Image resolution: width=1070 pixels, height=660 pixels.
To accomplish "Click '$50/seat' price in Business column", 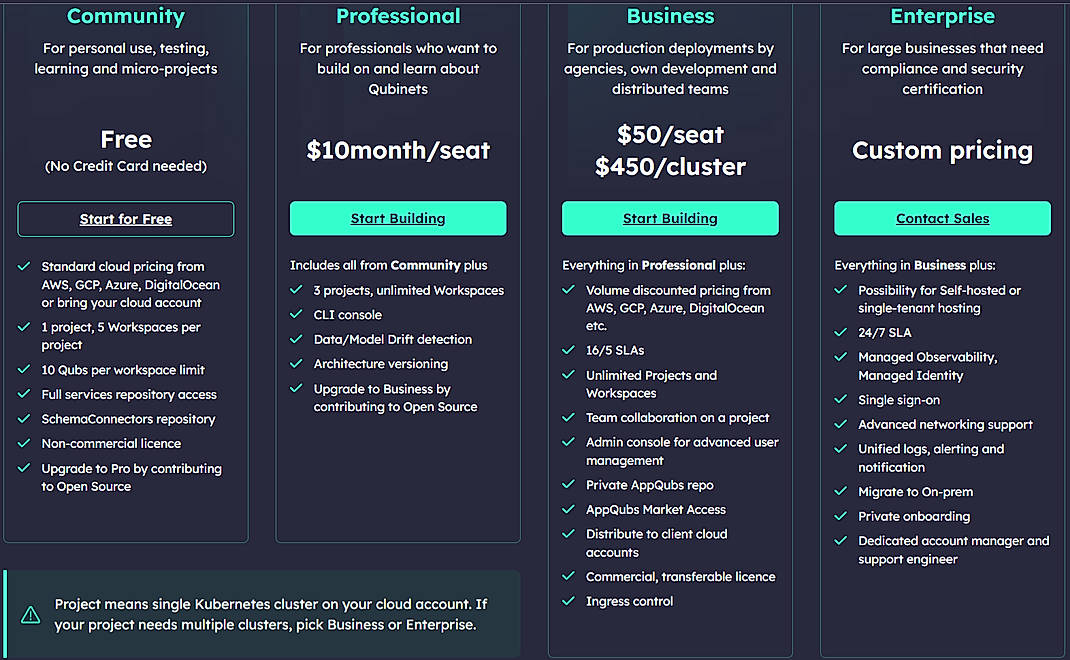I will point(670,135).
